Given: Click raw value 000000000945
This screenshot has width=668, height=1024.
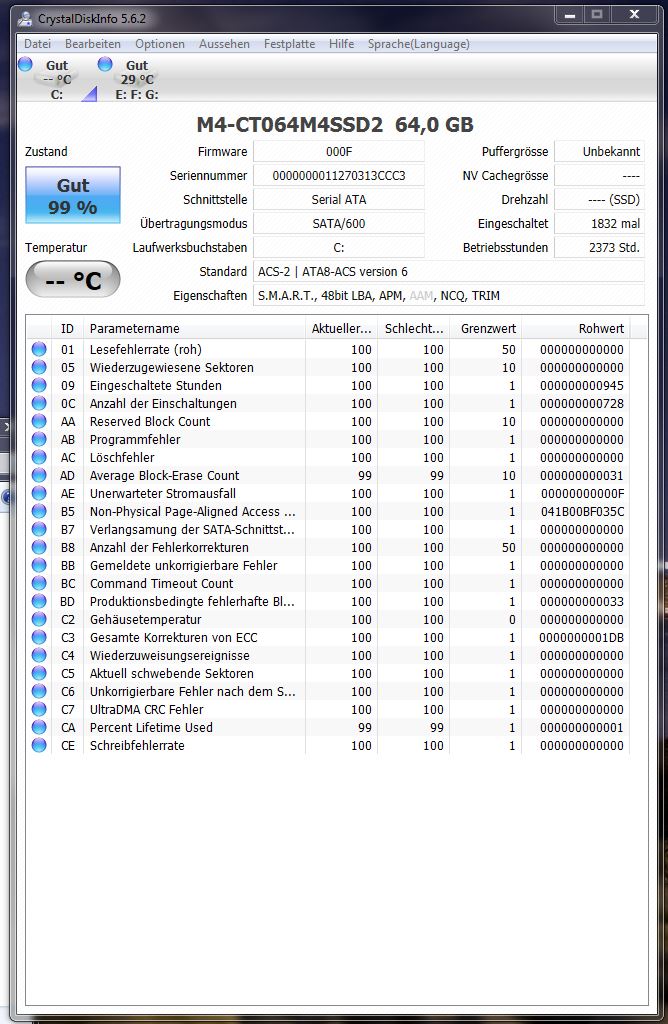Looking at the screenshot, I should click(582, 385).
